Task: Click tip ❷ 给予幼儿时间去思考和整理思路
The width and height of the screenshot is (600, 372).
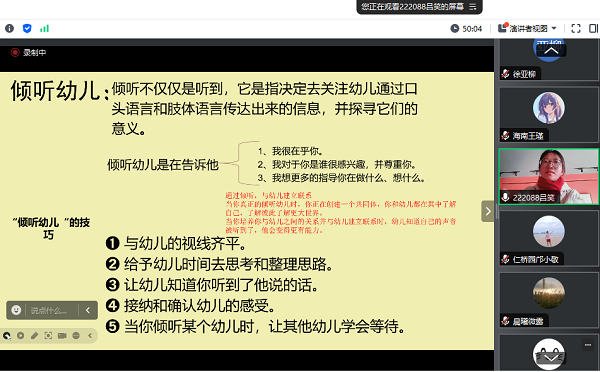Action: 219,264
